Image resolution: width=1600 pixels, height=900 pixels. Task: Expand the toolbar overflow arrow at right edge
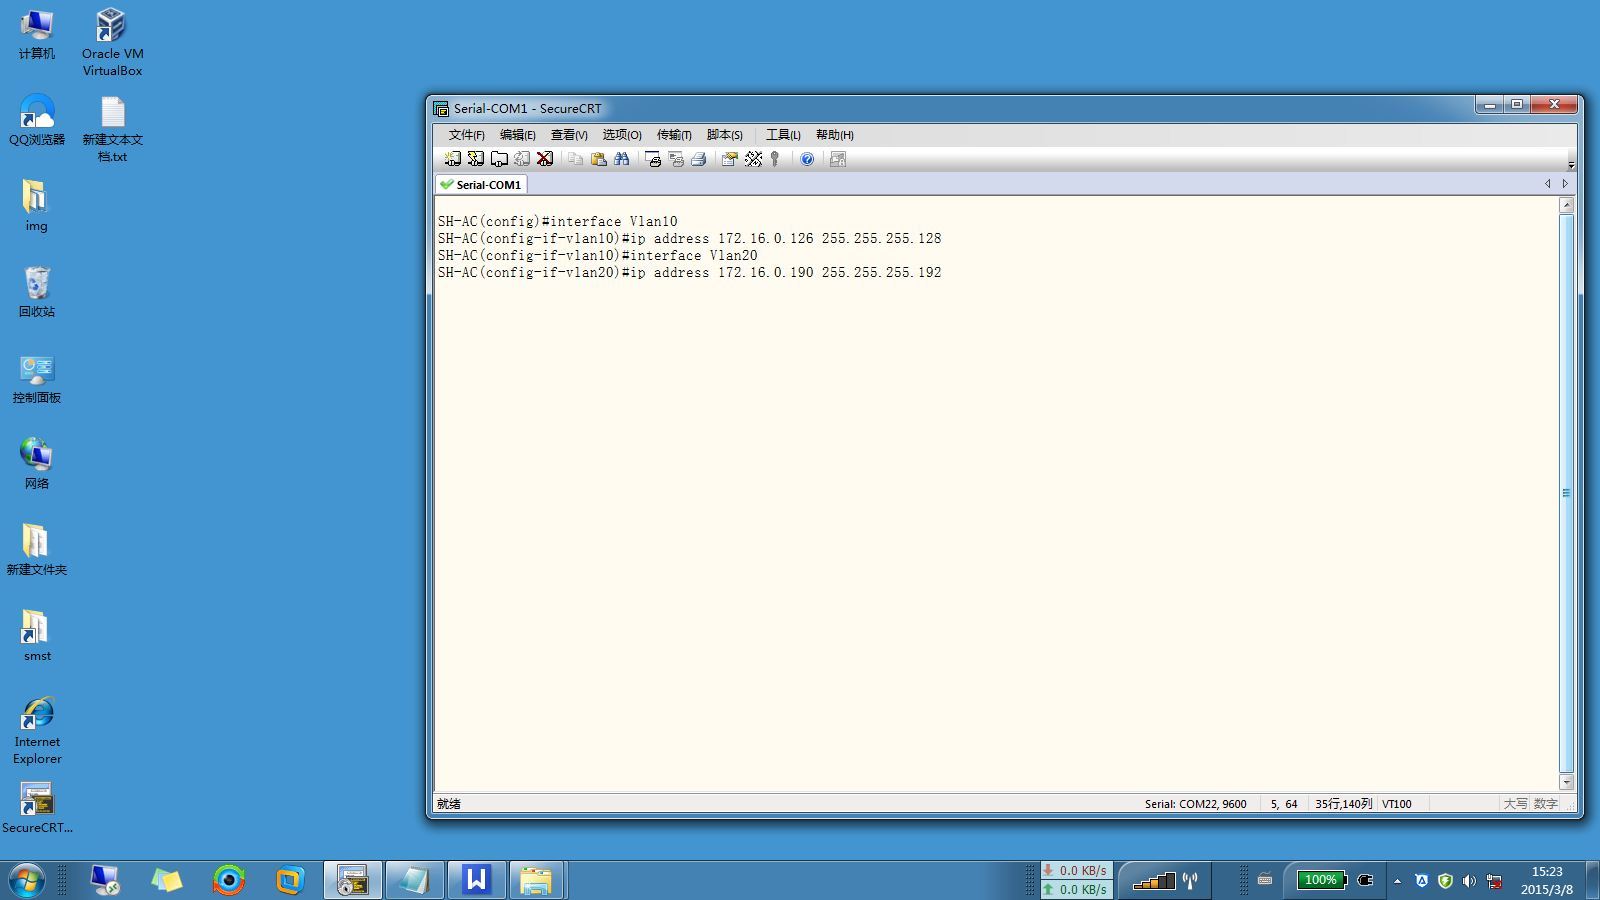[1570, 164]
